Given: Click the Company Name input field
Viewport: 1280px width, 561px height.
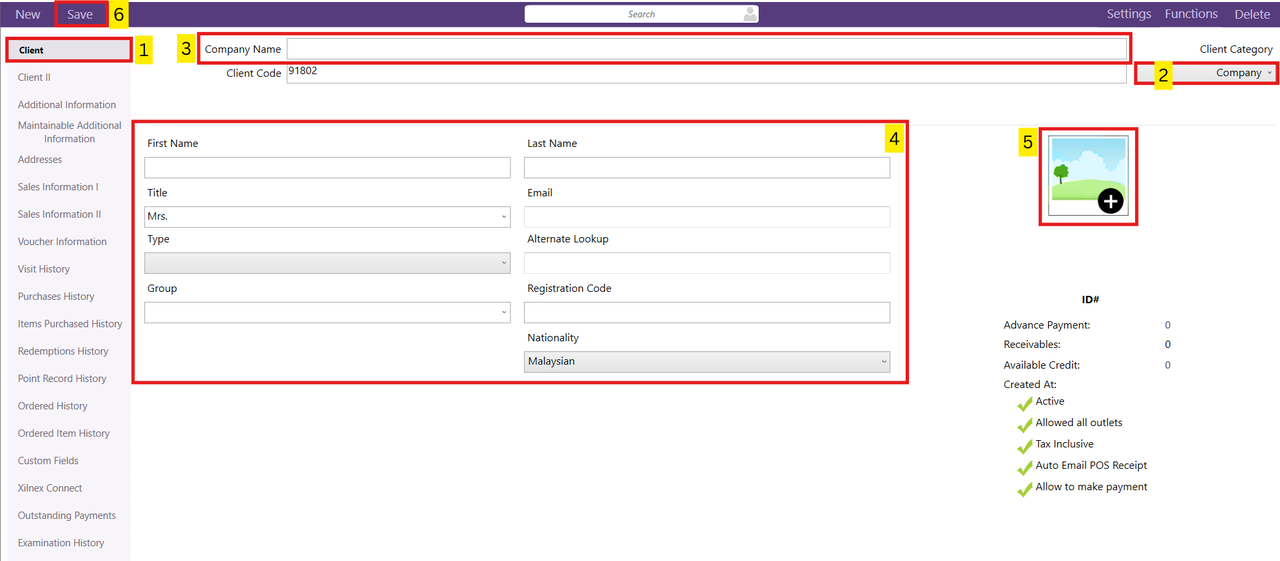Looking at the screenshot, I should click(x=706, y=49).
